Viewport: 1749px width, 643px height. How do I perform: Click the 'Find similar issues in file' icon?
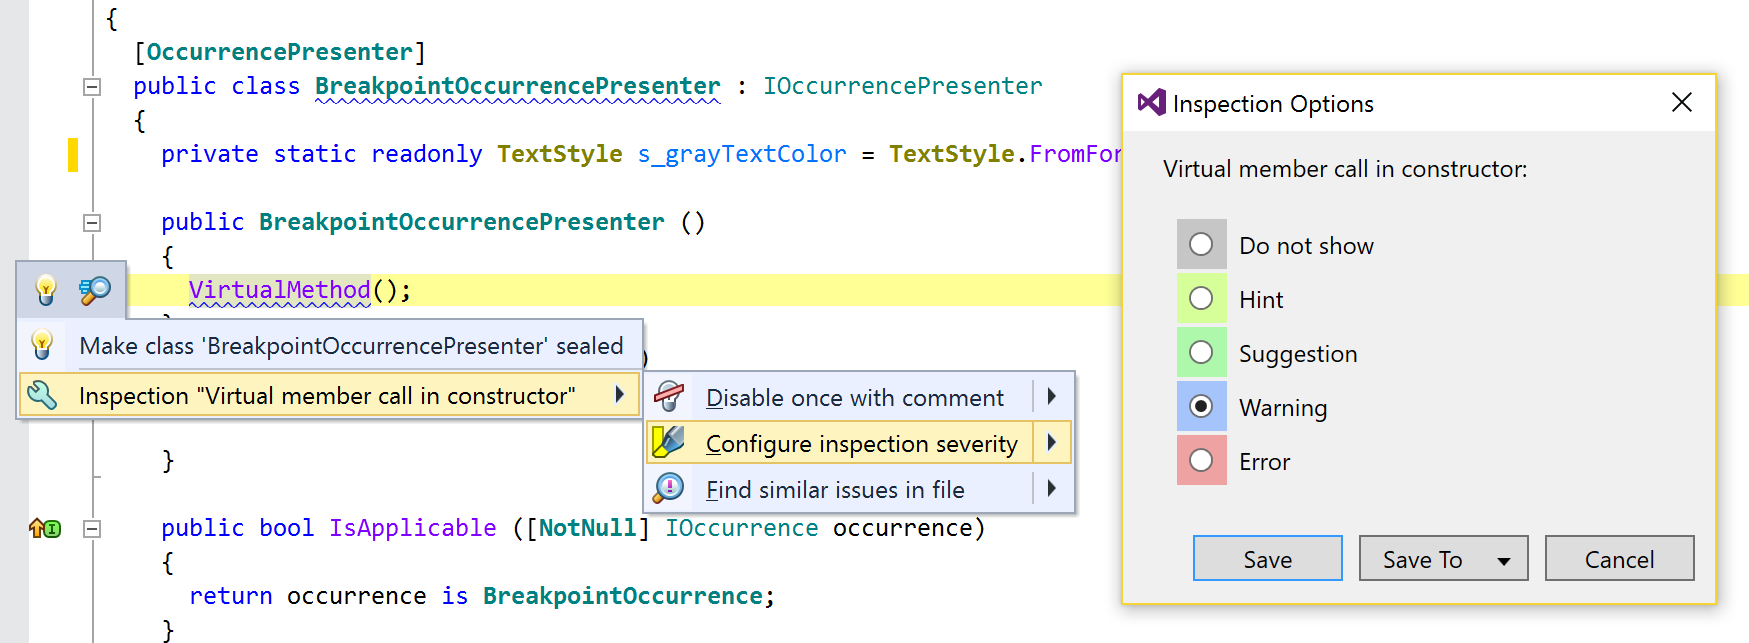click(x=669, y=488)
